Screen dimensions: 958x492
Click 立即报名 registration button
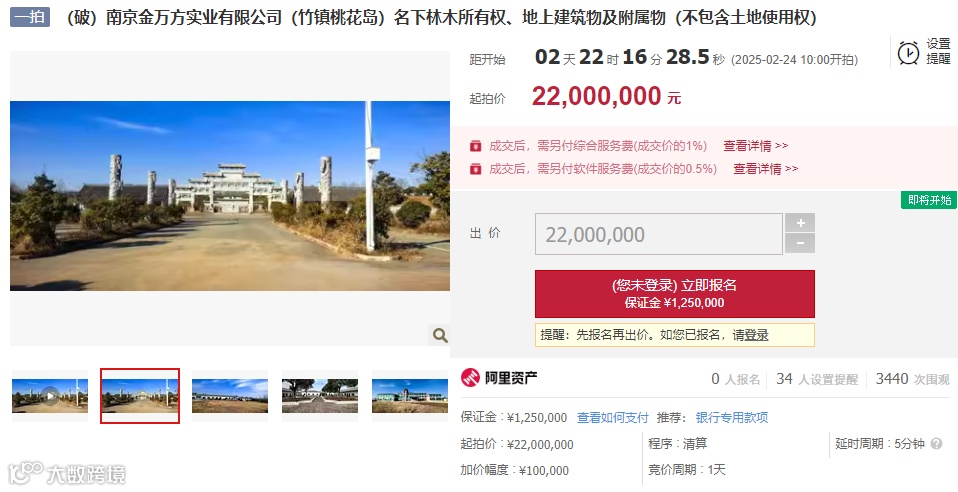[x=675, y=293]
